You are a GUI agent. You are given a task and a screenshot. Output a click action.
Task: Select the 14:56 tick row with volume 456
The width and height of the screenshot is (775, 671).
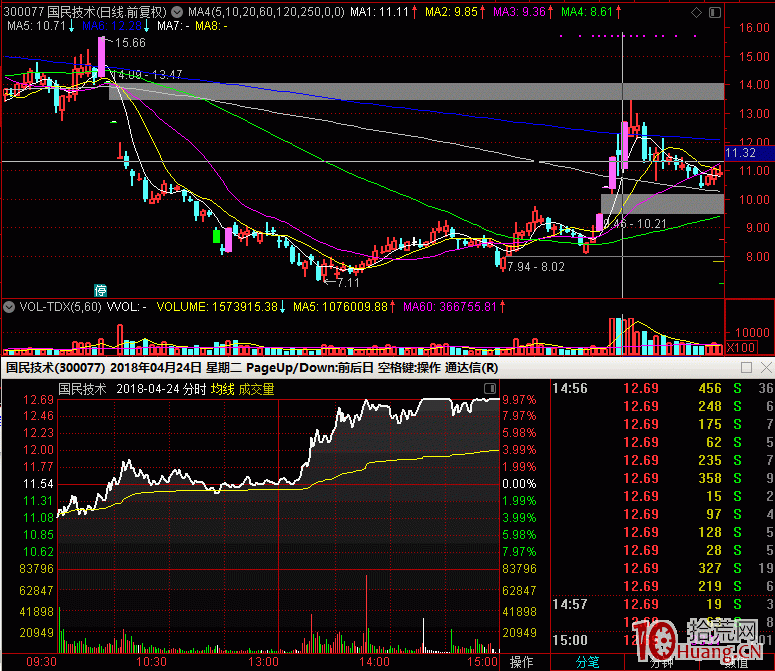[x=662, y=388]
